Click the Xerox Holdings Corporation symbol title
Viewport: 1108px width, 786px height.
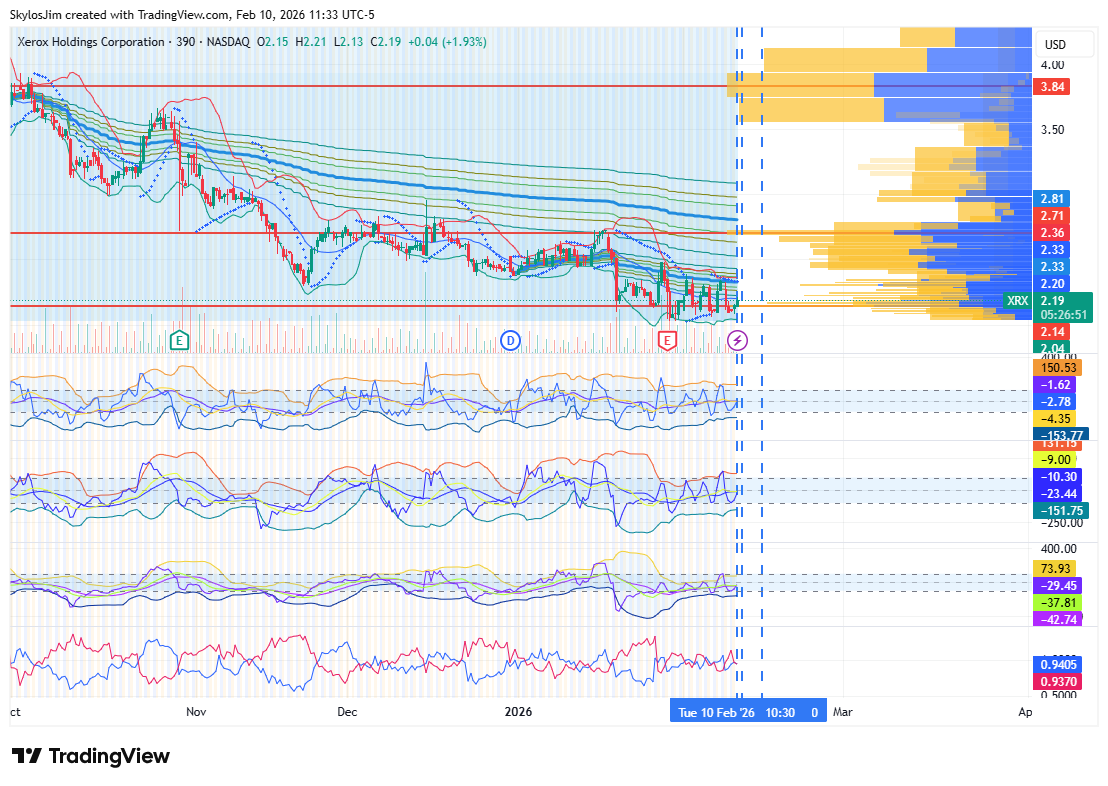pos(89,42)
